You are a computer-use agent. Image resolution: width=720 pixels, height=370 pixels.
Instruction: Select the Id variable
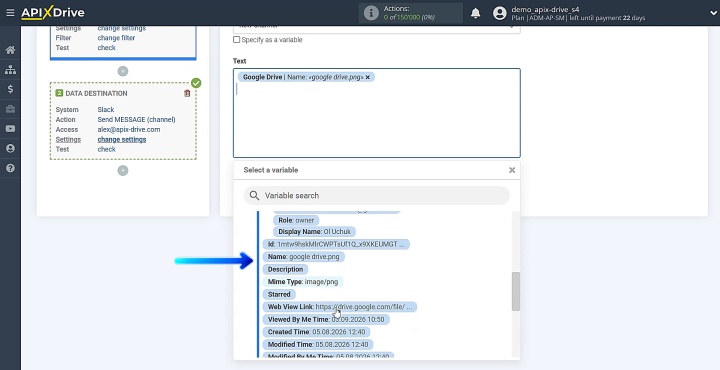pyautogui.click(x=336, y=244)
